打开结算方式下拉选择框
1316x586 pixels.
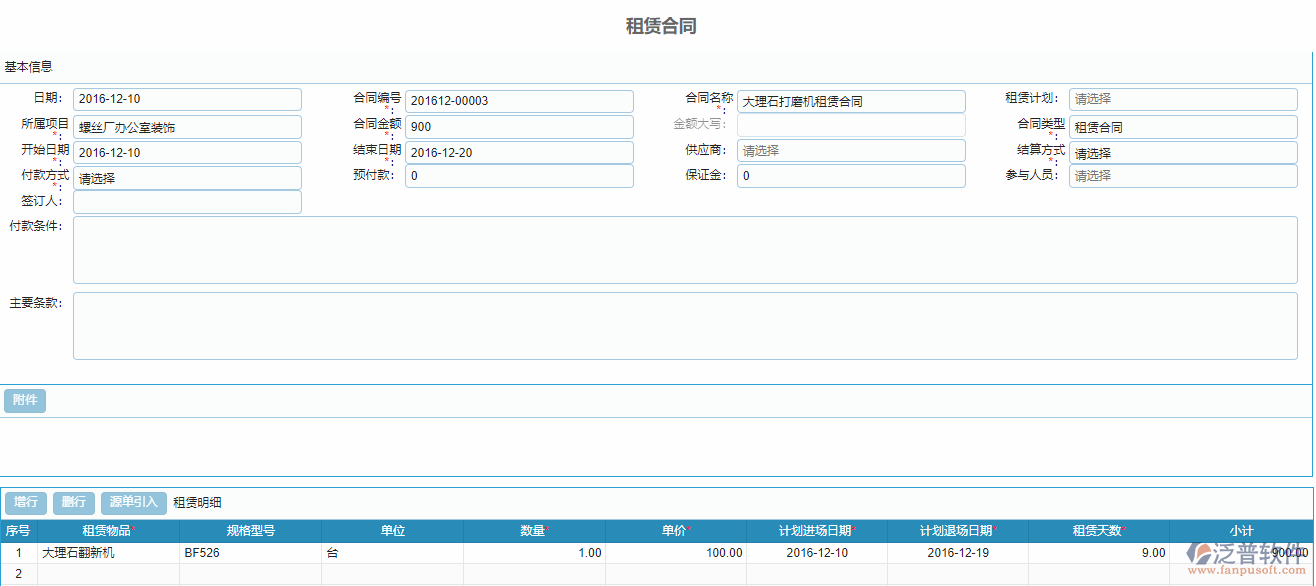1183,152
